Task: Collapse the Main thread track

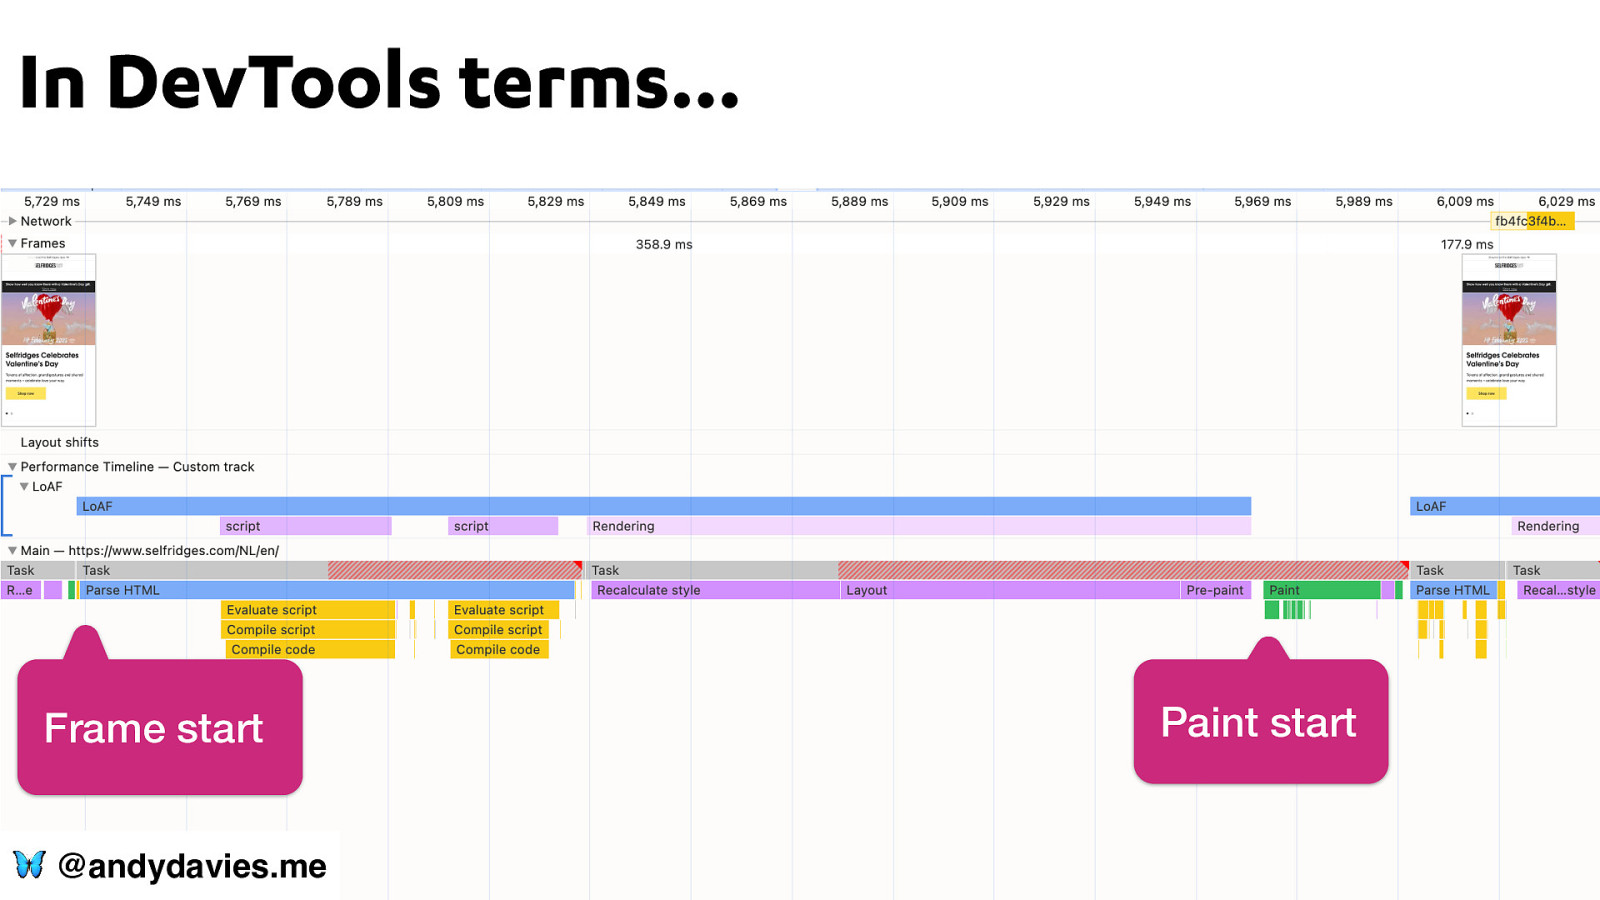Action: pos(12,551)
